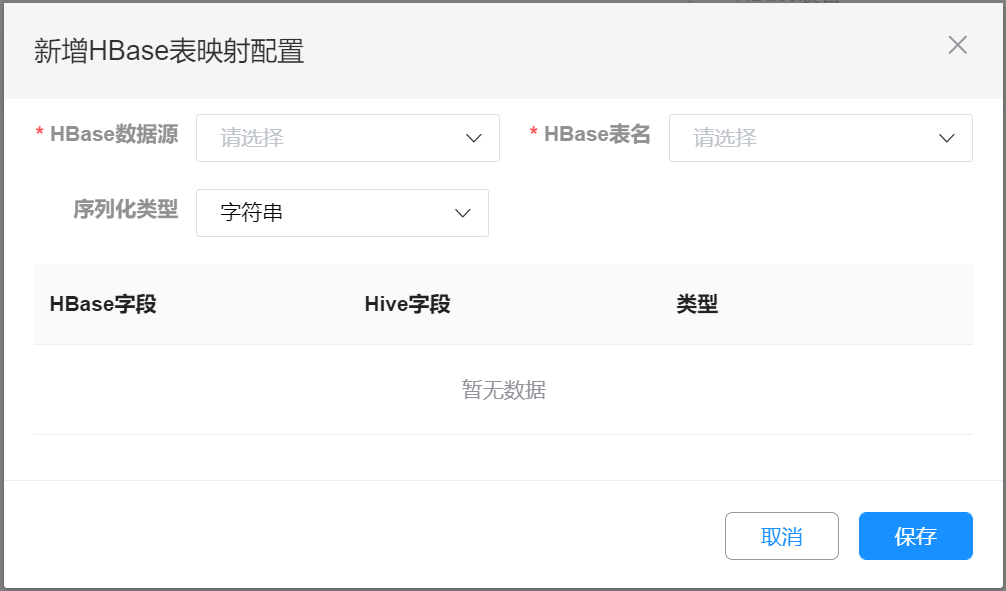Click the HBase数据源 field label
Screen dimensions: 1006x591
(114, 135)
